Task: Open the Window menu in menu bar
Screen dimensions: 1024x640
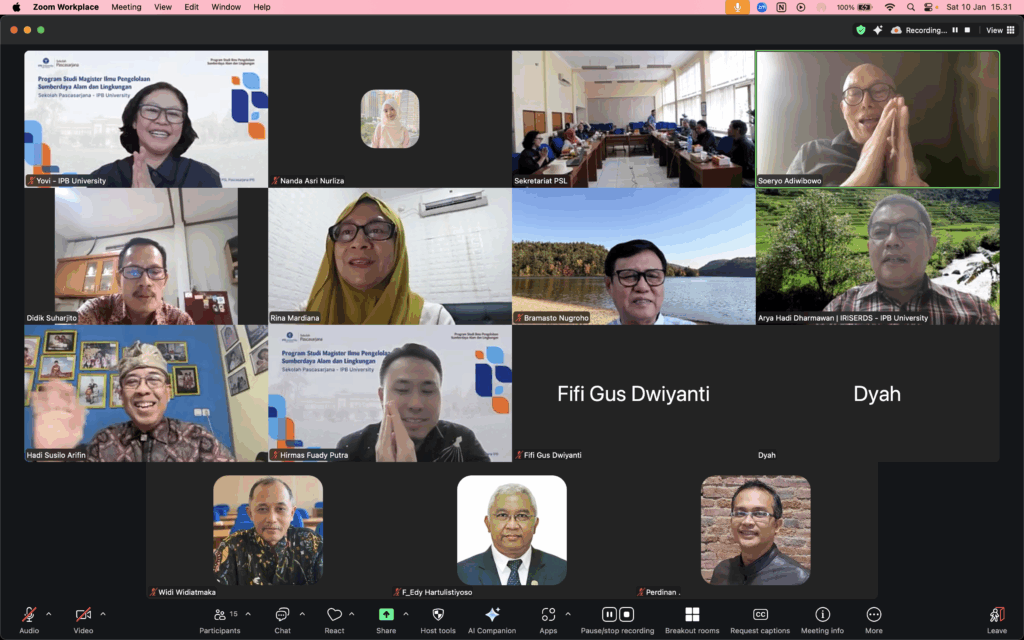Action: point(226,7)
